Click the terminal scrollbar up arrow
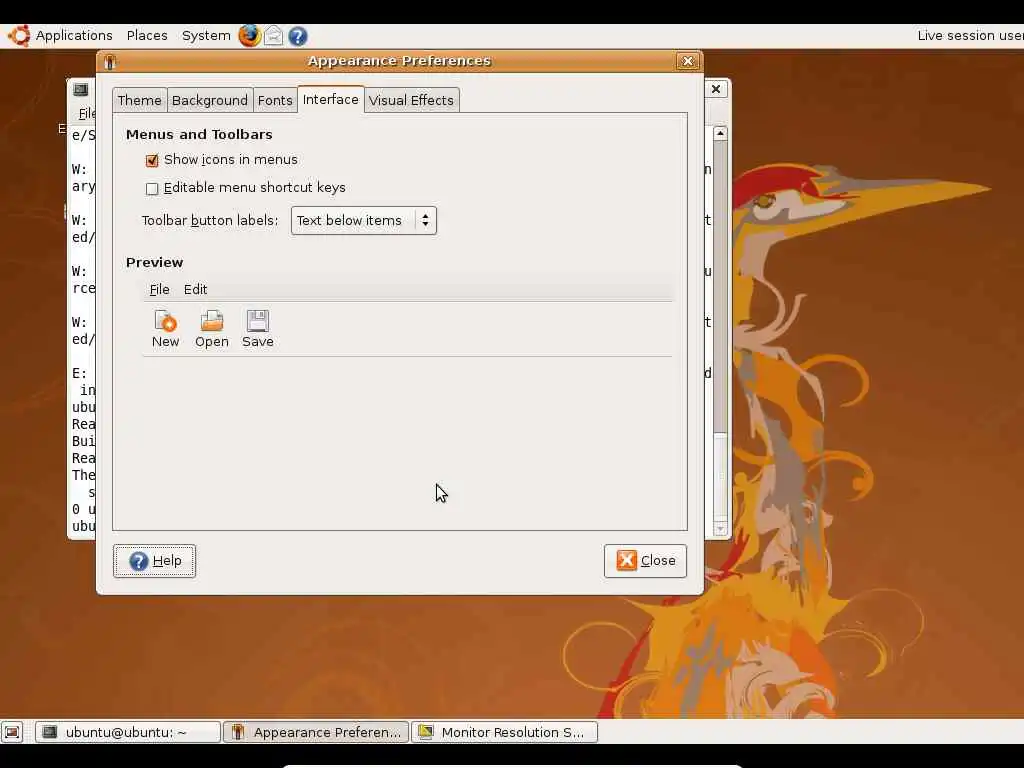Image resolution: width=1024 pixels, height=768 pixels. point(720,133)
